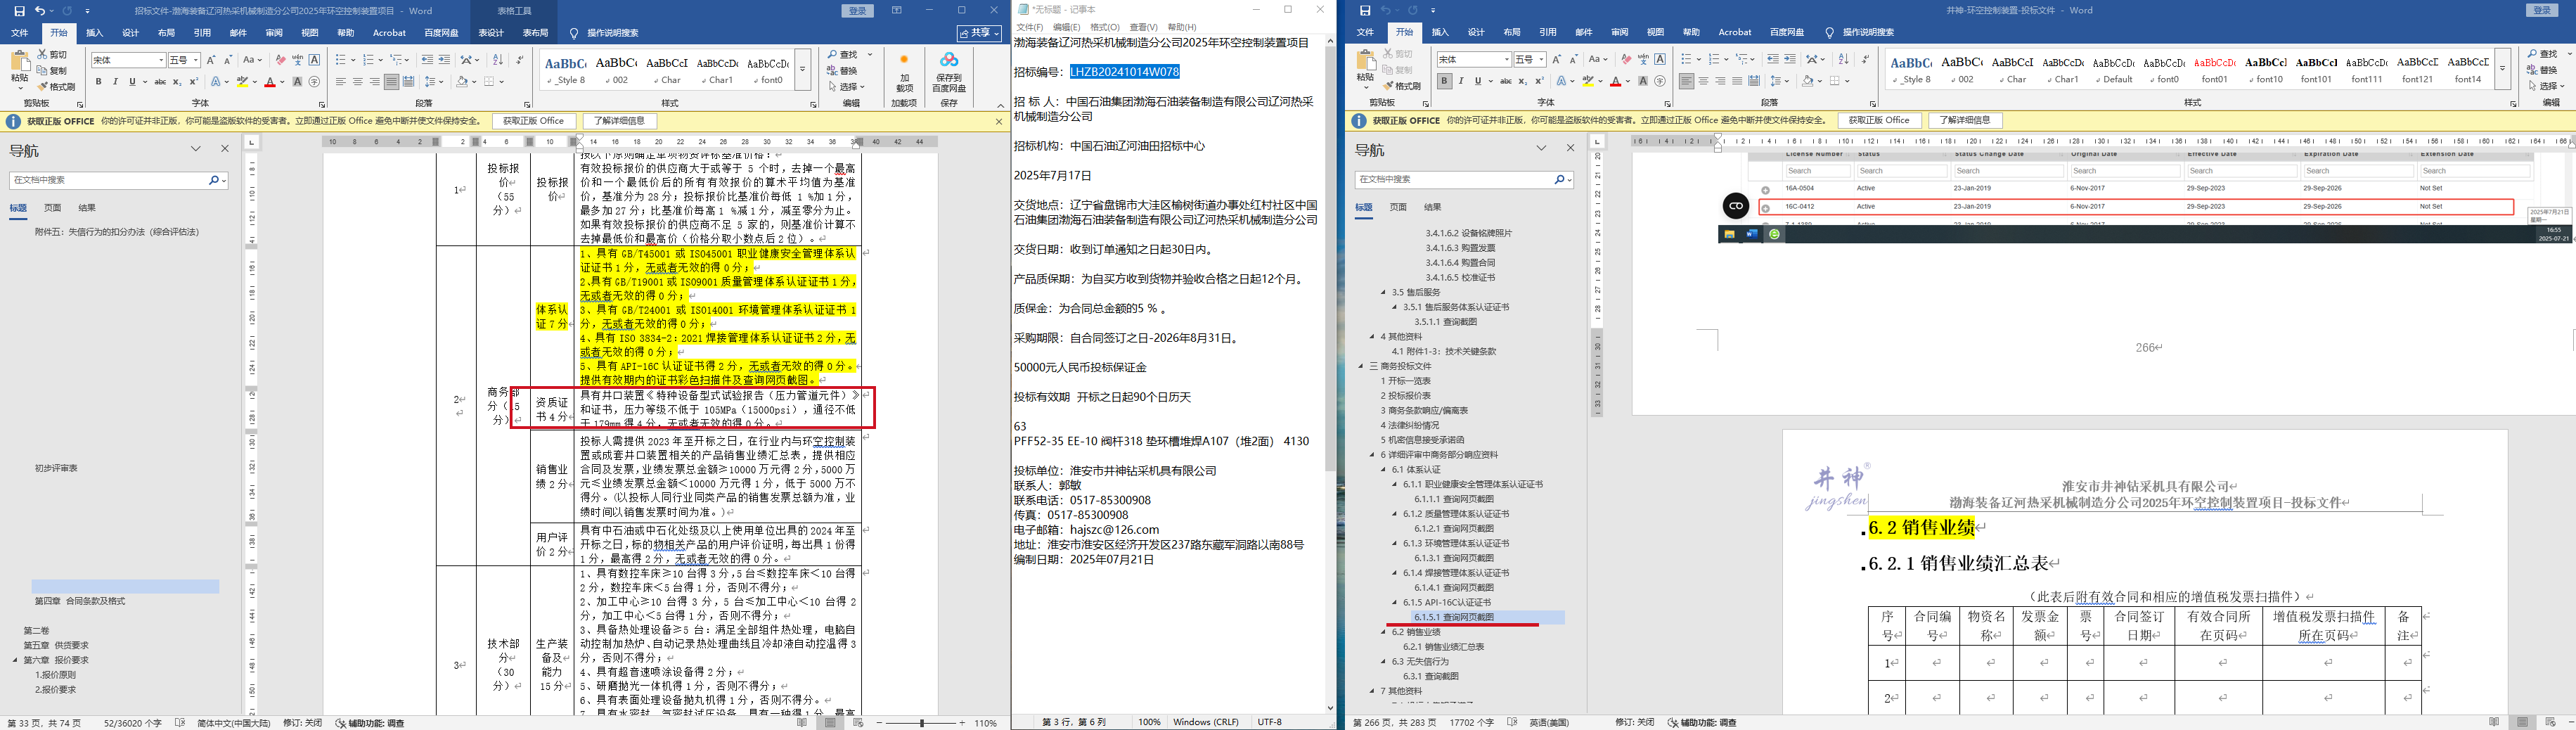The width and height of the screenshot is (2576, 730).
Task: Show paragraph marks in left Word window
Action: pyautogui.click(x=519, y=60)
